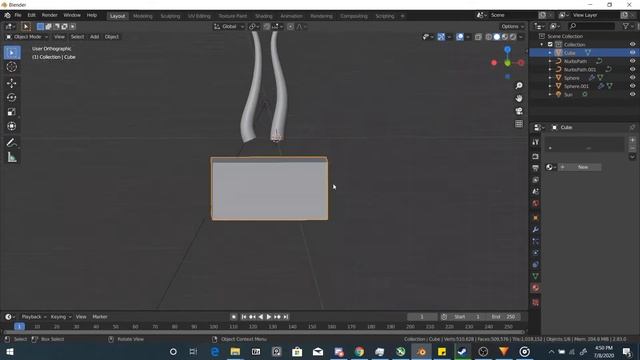
Task: Switch to the Modeling workspace tab
Action: coord(142,16)
